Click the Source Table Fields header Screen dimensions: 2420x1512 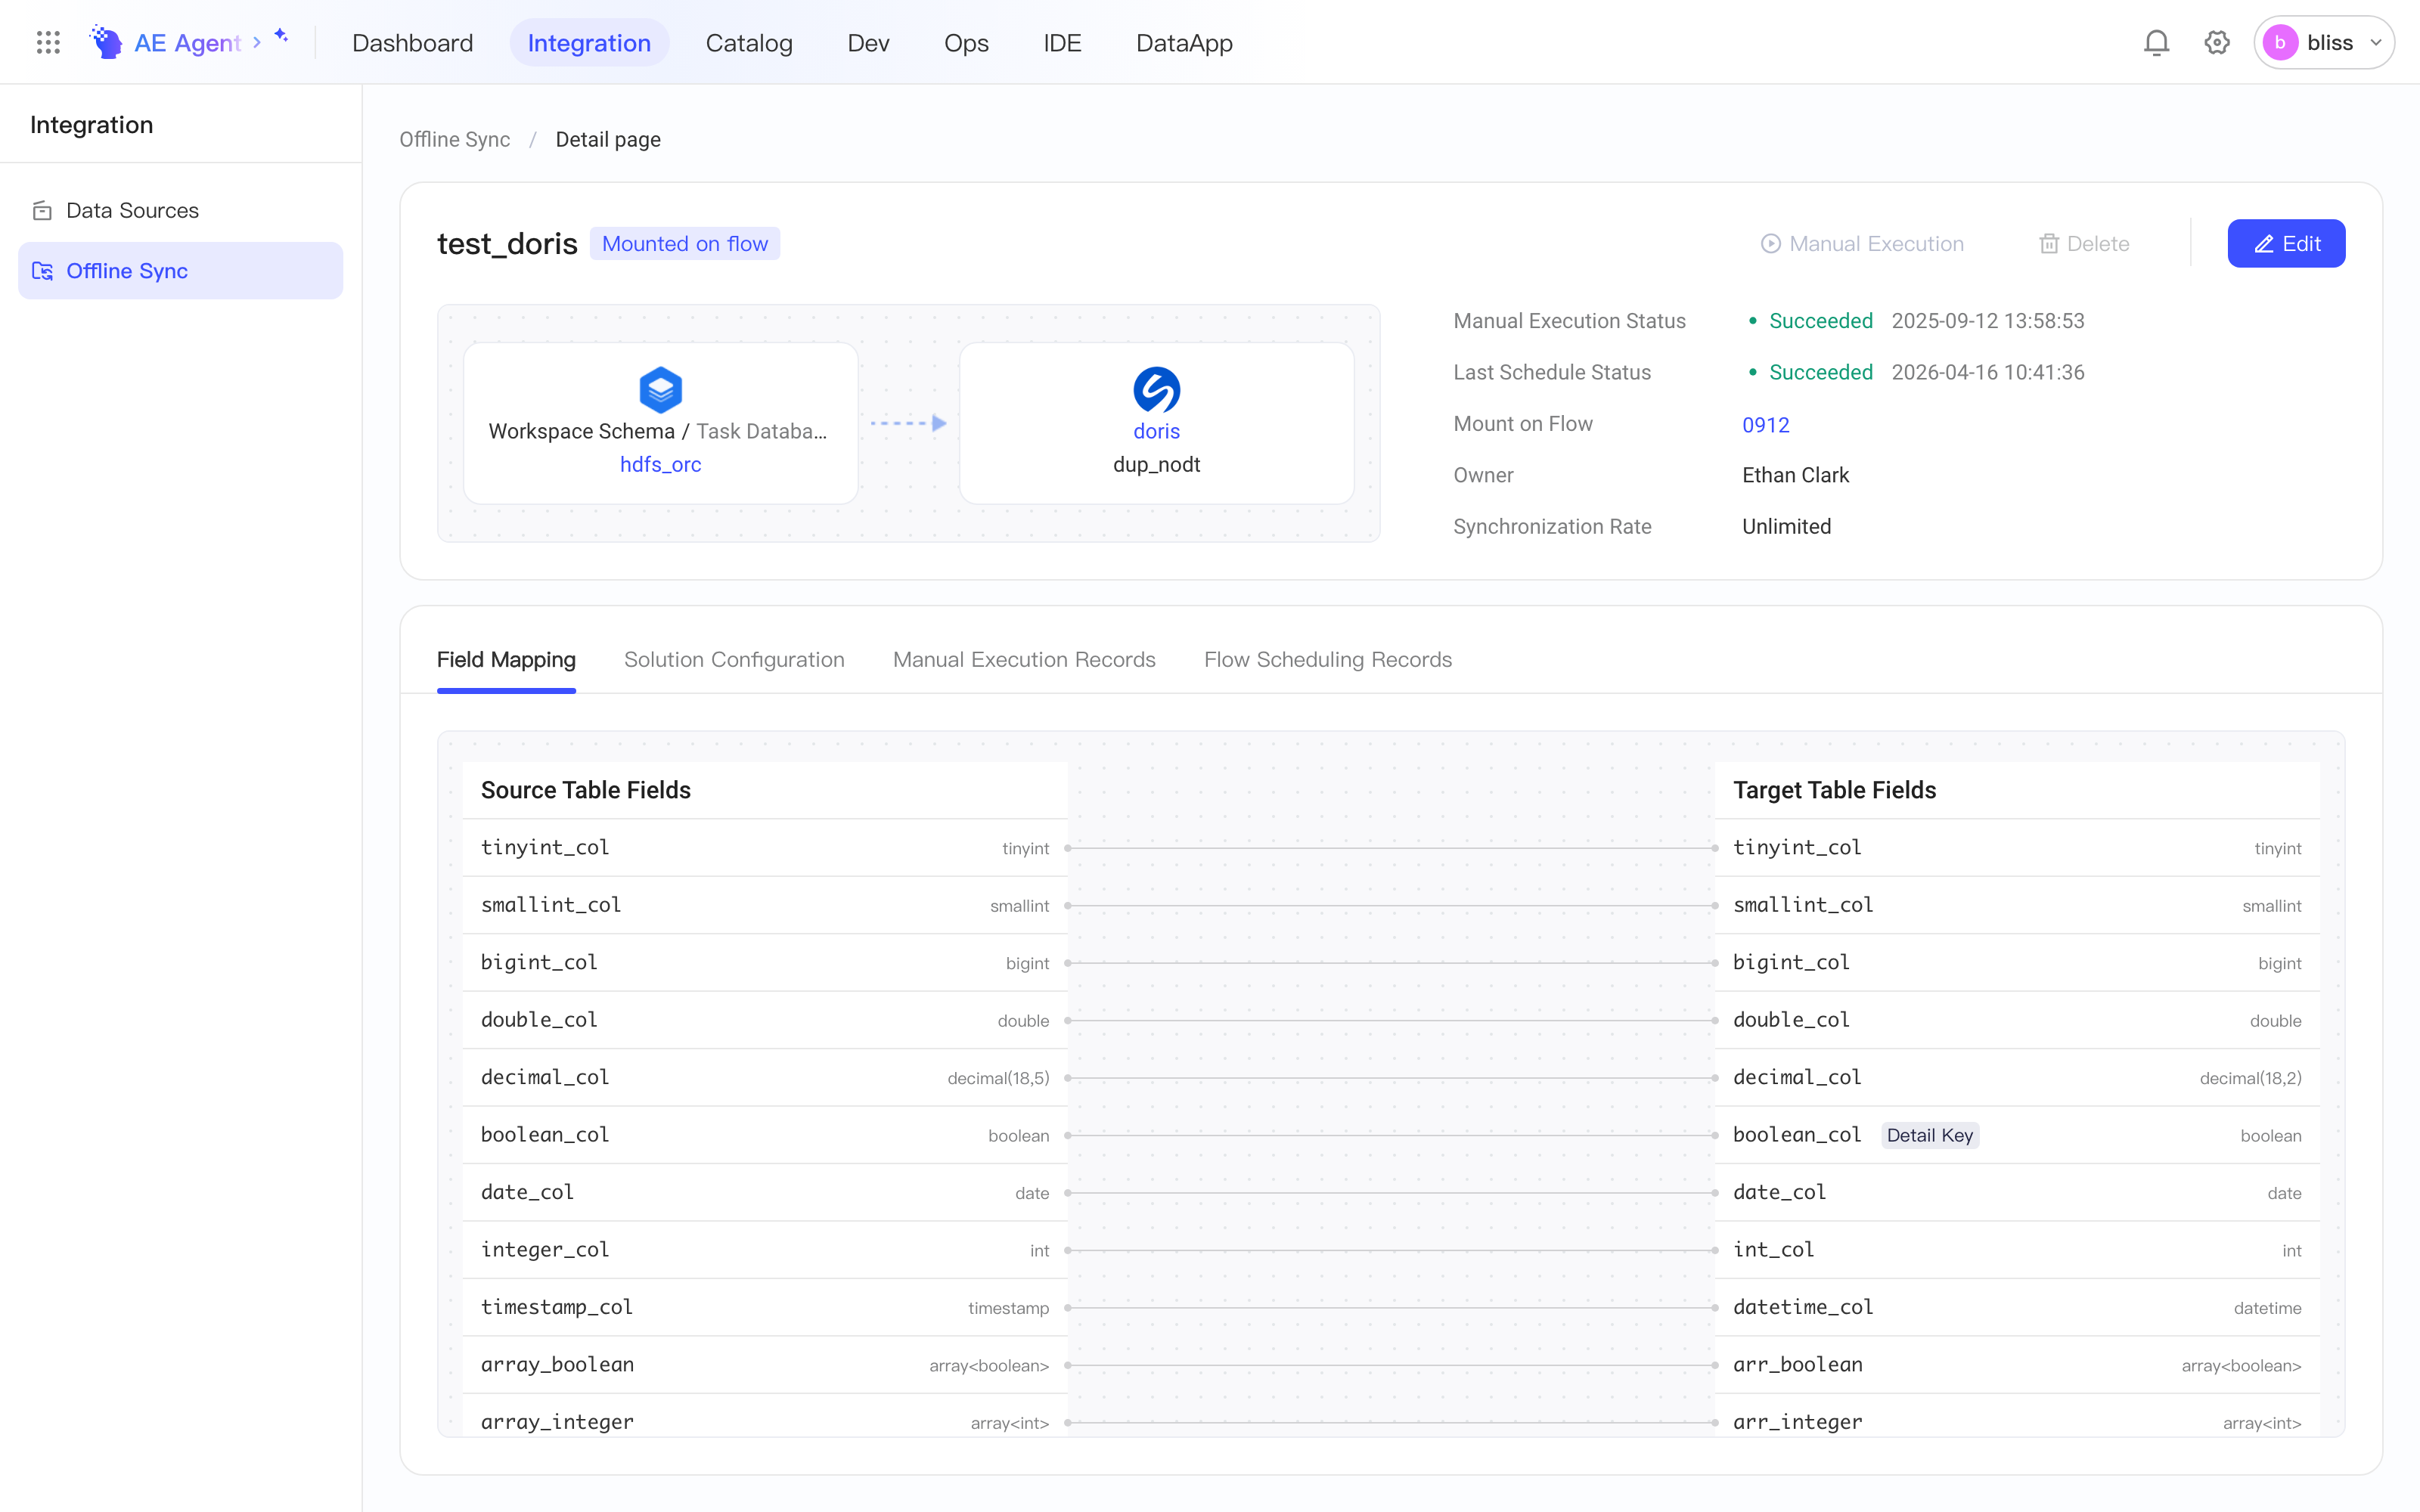tap(585, 790)
